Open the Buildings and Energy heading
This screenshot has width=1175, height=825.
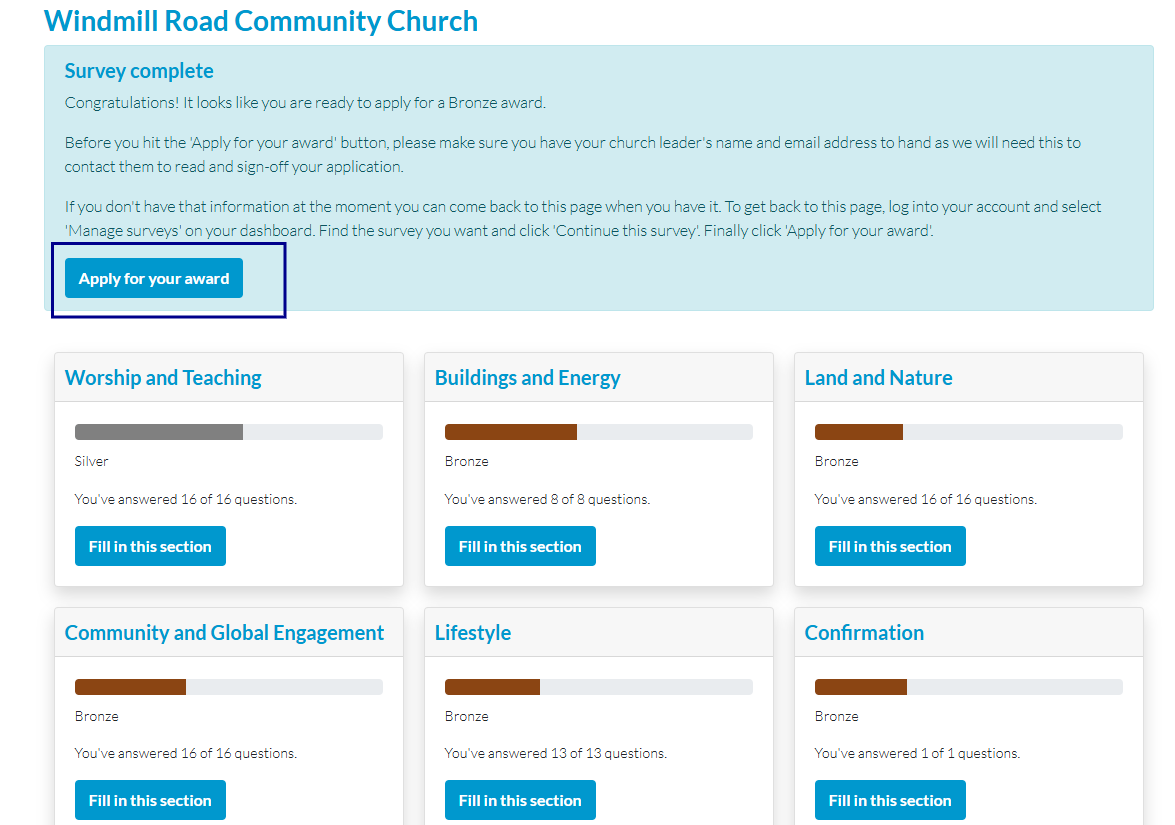[x=528, y=378]
